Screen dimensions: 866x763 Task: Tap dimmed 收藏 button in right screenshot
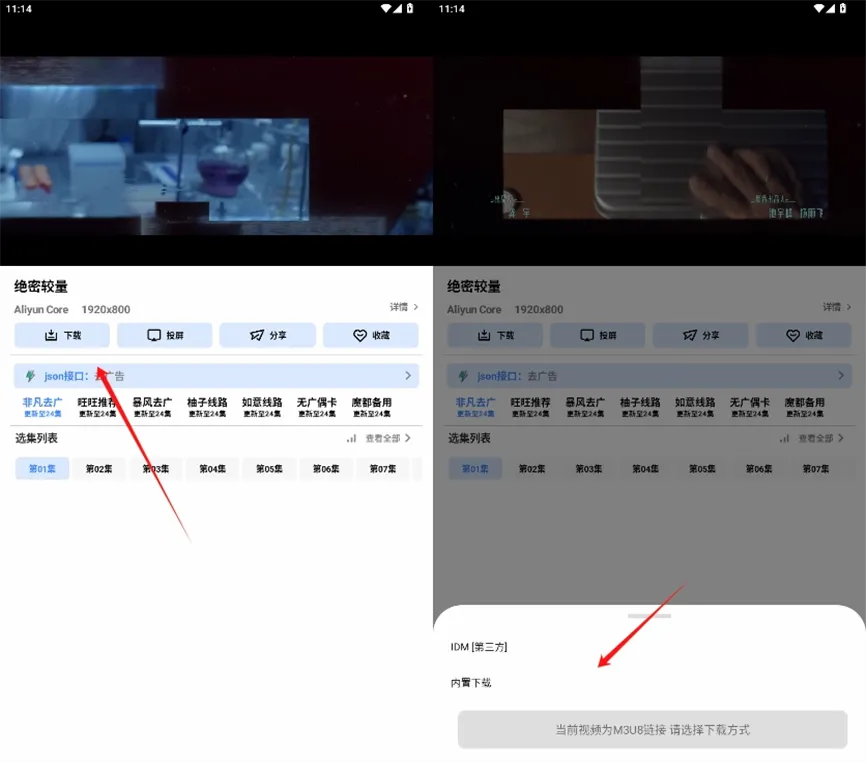[804, 335]
